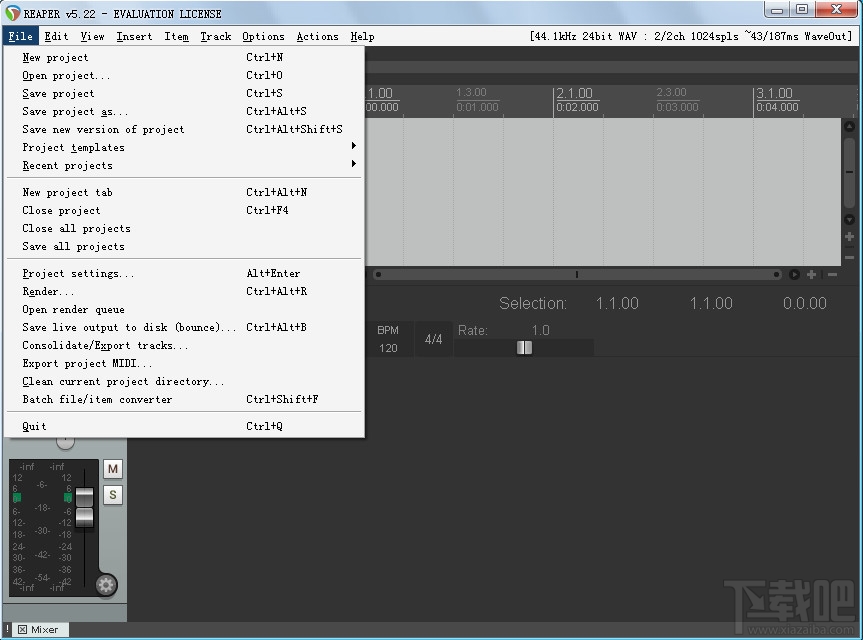863x640 pixels.
Task: Choose Open project... menu entry
Action: tap(184, 75)
